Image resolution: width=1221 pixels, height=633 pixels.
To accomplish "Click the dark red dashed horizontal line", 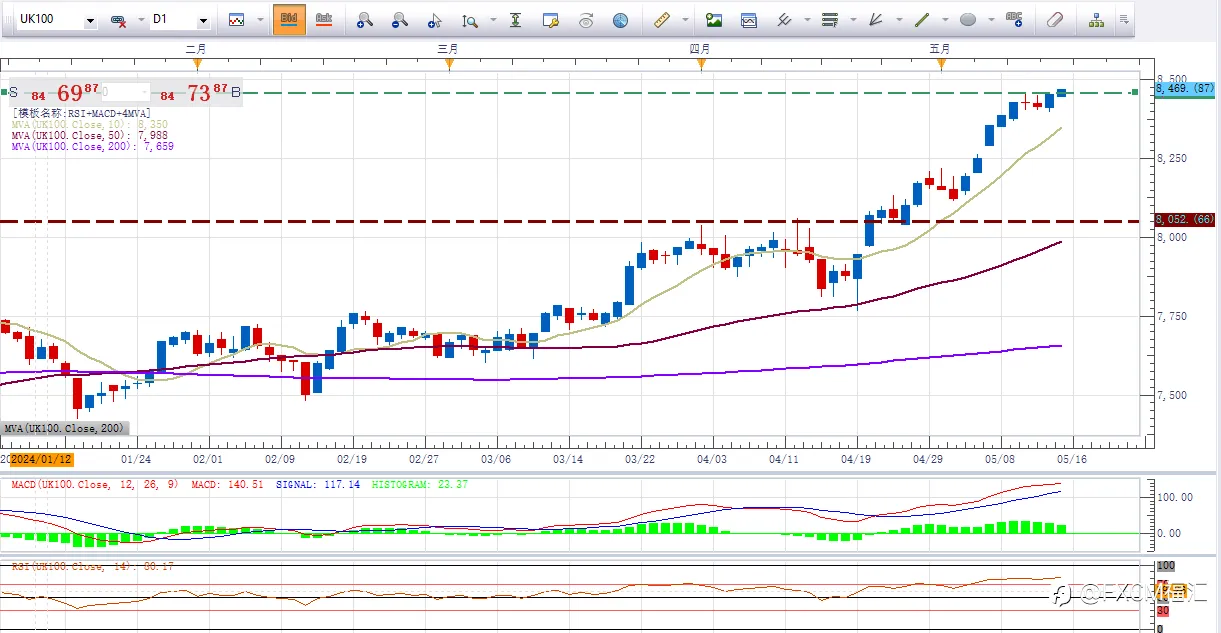I will point(570,221).
